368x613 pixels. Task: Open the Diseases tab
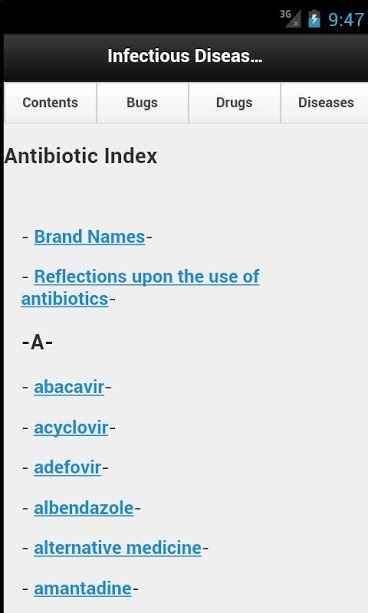pyautogui.click(x=325, y=103)
